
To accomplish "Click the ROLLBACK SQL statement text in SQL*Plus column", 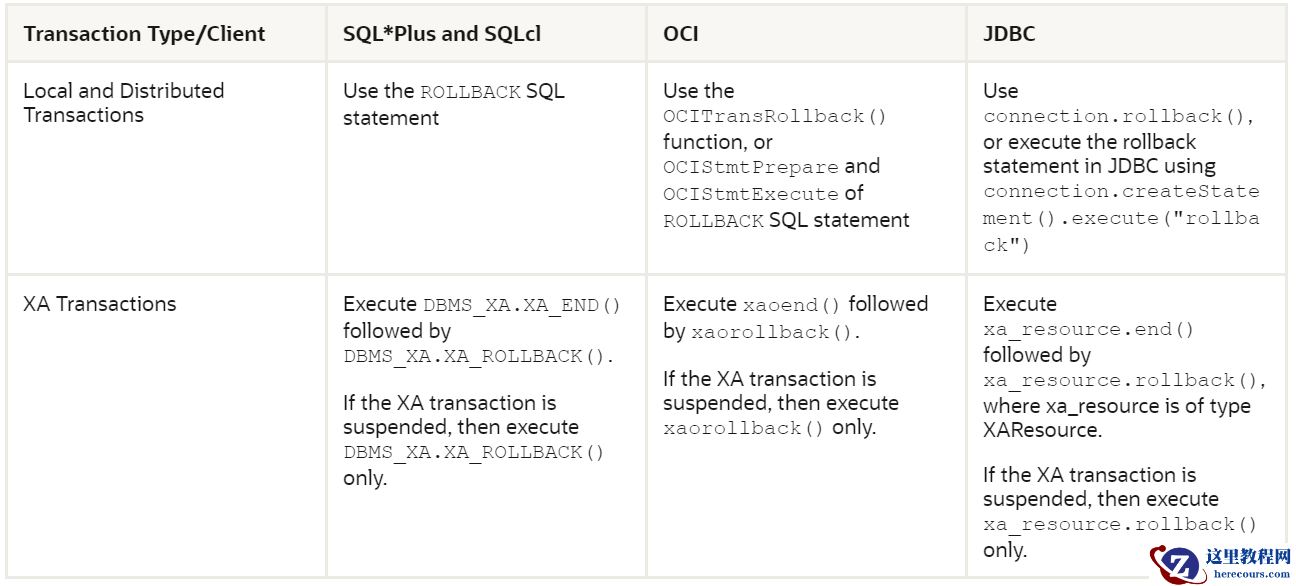I will pos(470,92).
